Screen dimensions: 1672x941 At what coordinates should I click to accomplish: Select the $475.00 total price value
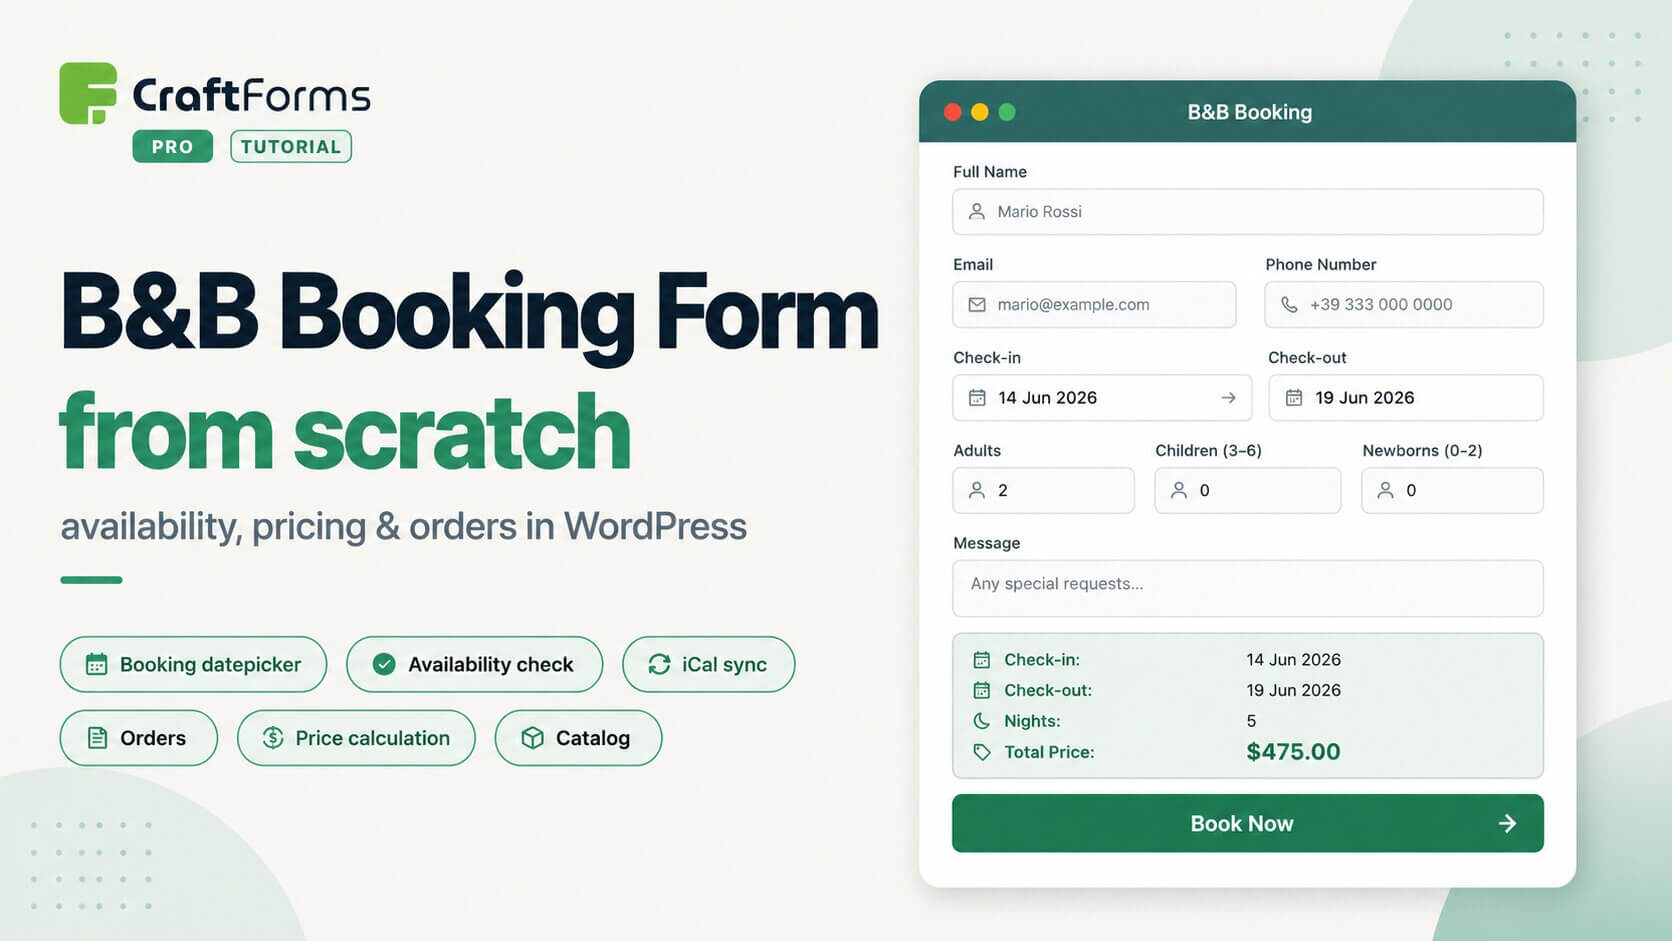coord(1293,752)
